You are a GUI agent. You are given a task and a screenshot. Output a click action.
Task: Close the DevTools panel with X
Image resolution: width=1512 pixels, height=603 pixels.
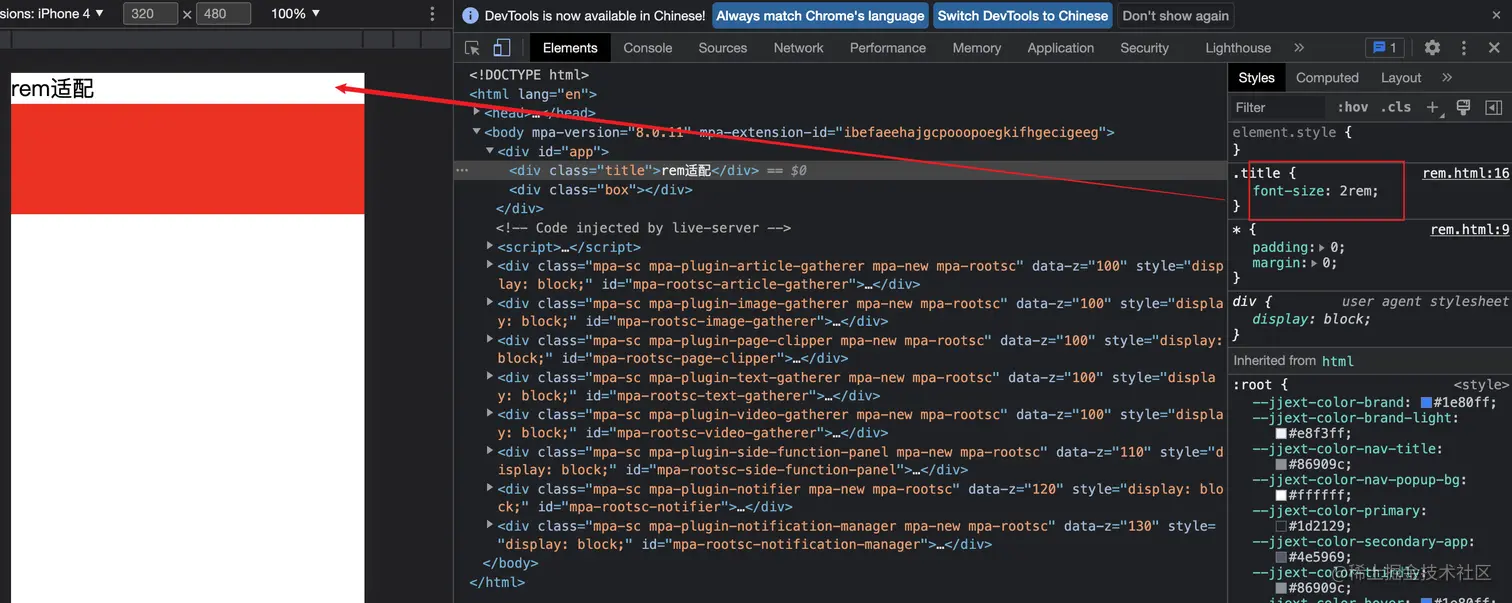tap(1494, 48)
